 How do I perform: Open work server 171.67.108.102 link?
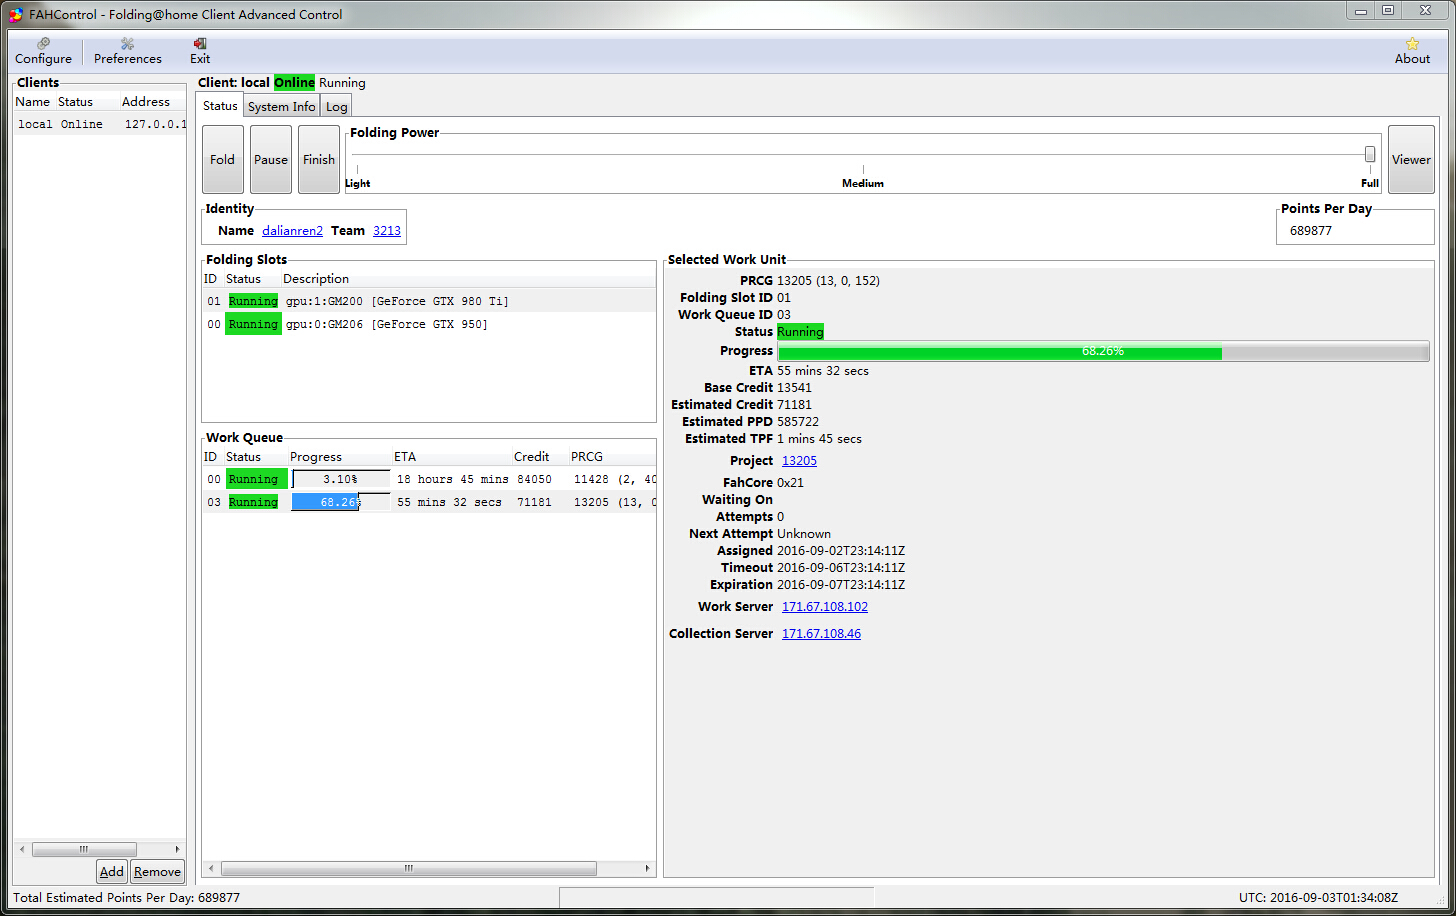[x=825, y=607]
